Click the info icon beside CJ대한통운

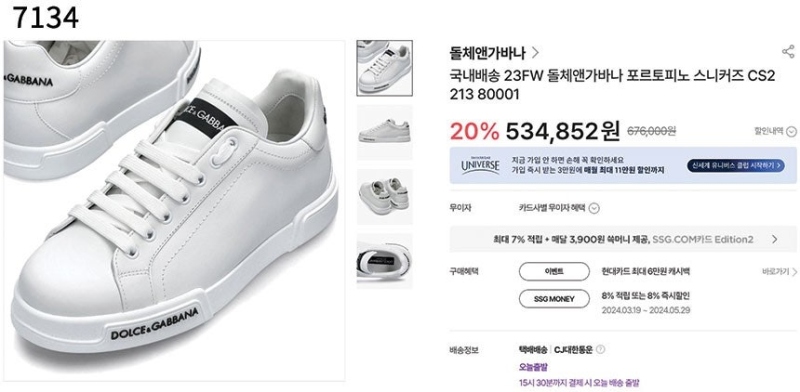[x=601, y=350]
